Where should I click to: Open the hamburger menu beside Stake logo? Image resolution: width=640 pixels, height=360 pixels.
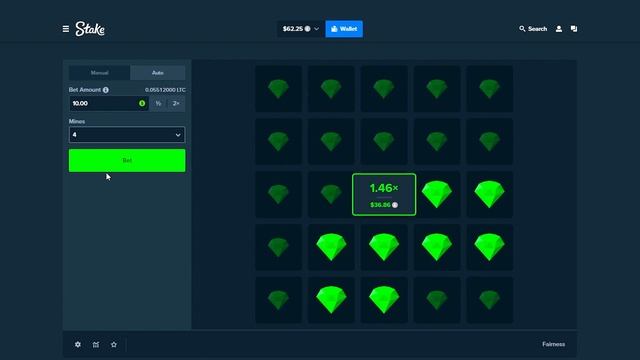(x=66, y=29)
